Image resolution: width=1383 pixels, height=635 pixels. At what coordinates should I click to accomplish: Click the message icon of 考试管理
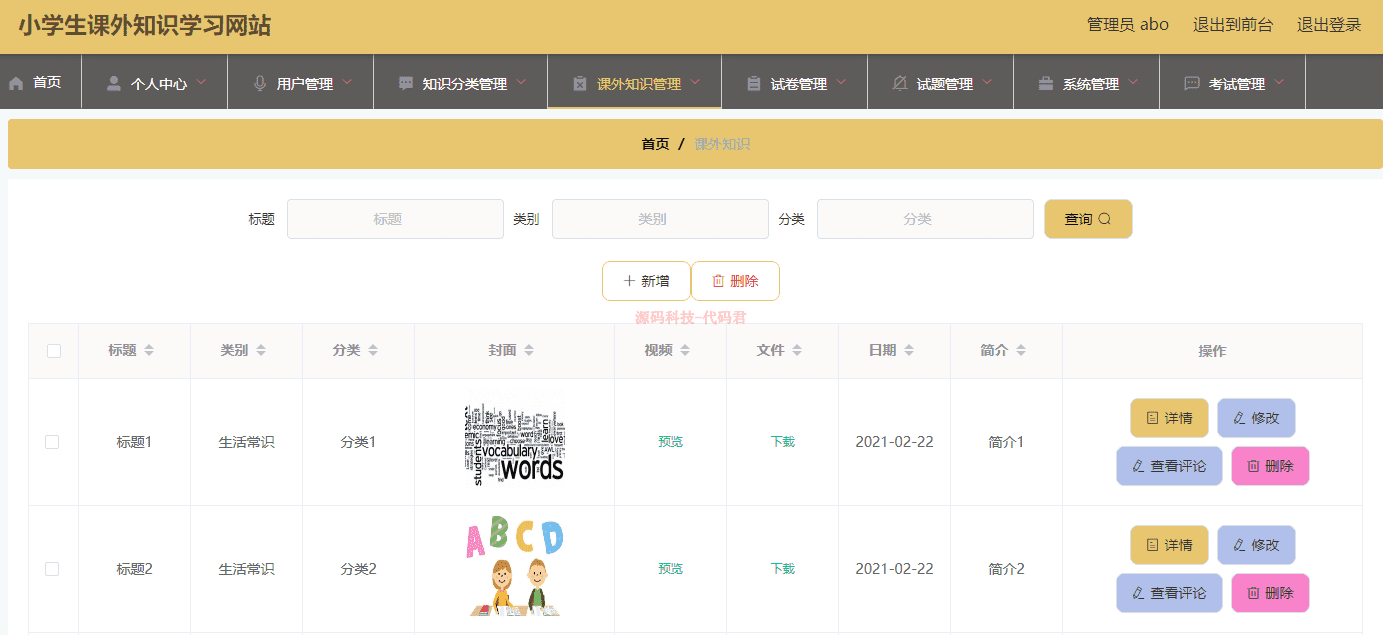tap(1192, 83)
